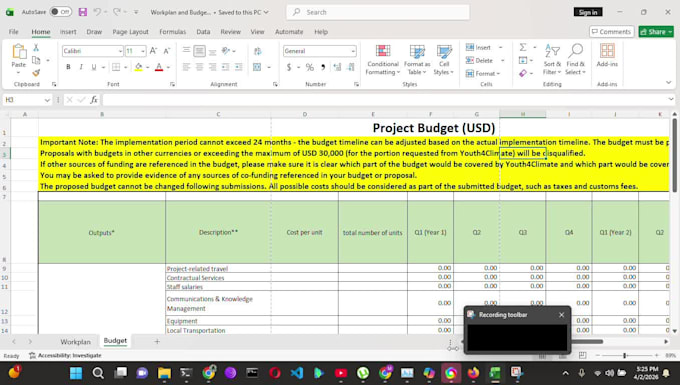
Task: Open the Windows Start button on taskbar
Action: pos(76,373)
